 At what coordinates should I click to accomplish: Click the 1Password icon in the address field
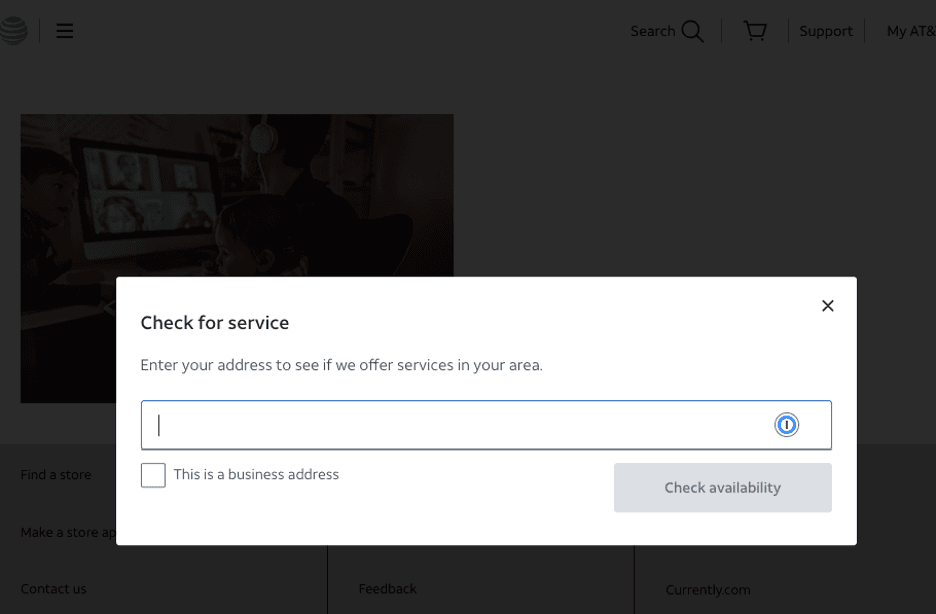pos(787,424)
